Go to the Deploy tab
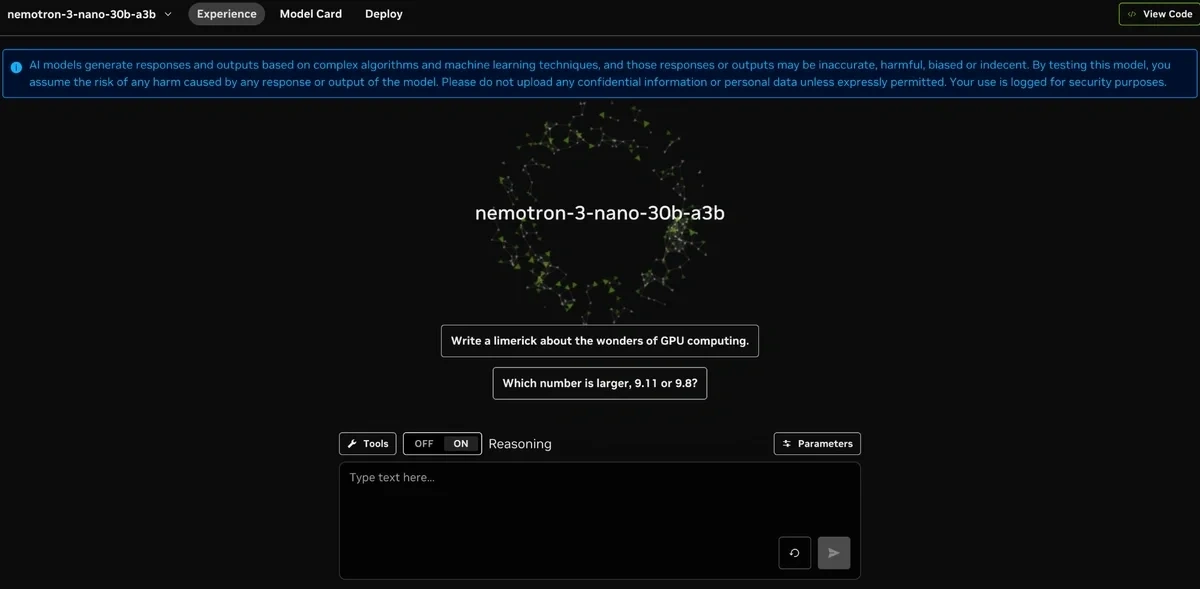 click(384, 14)
